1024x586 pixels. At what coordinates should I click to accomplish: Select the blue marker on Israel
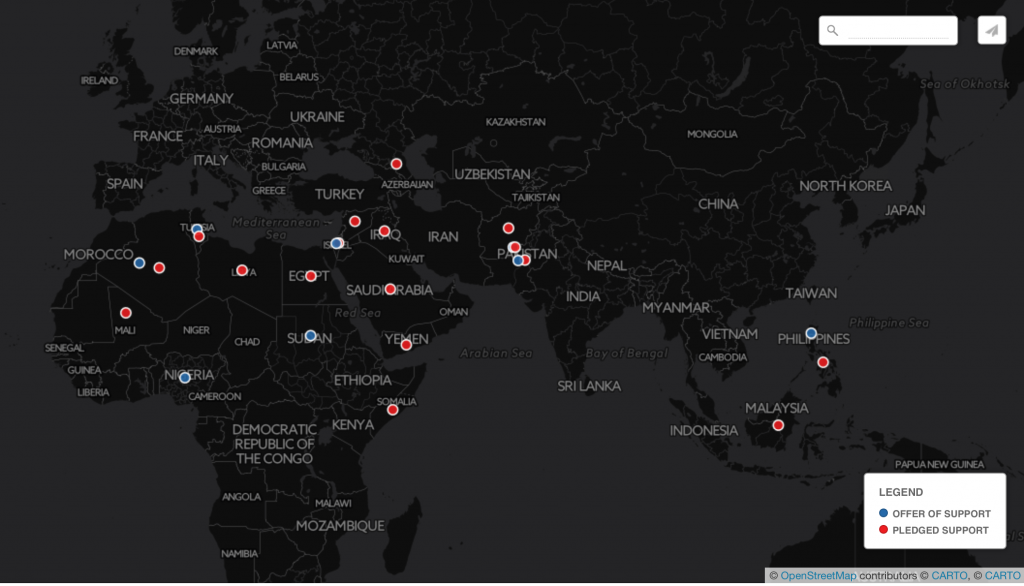336,243
